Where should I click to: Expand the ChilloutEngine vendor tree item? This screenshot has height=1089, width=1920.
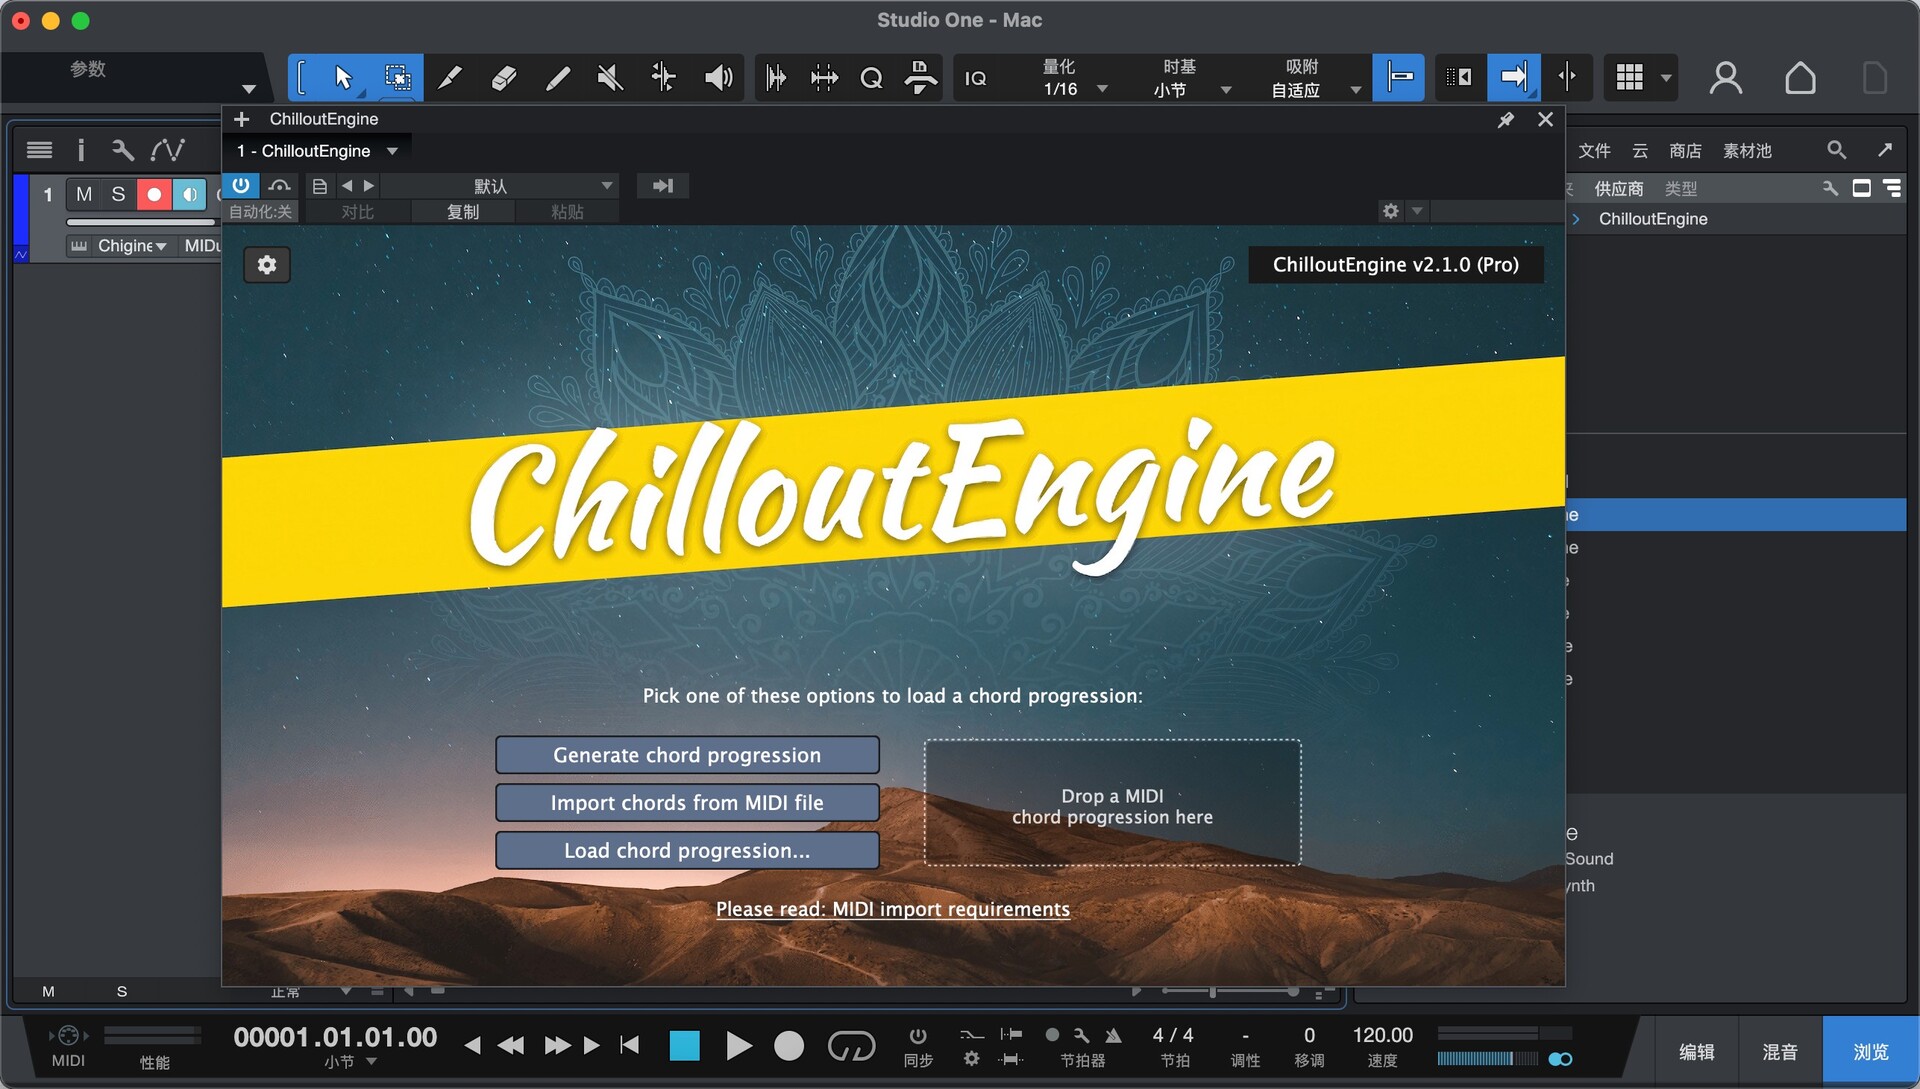point(1576,219)
